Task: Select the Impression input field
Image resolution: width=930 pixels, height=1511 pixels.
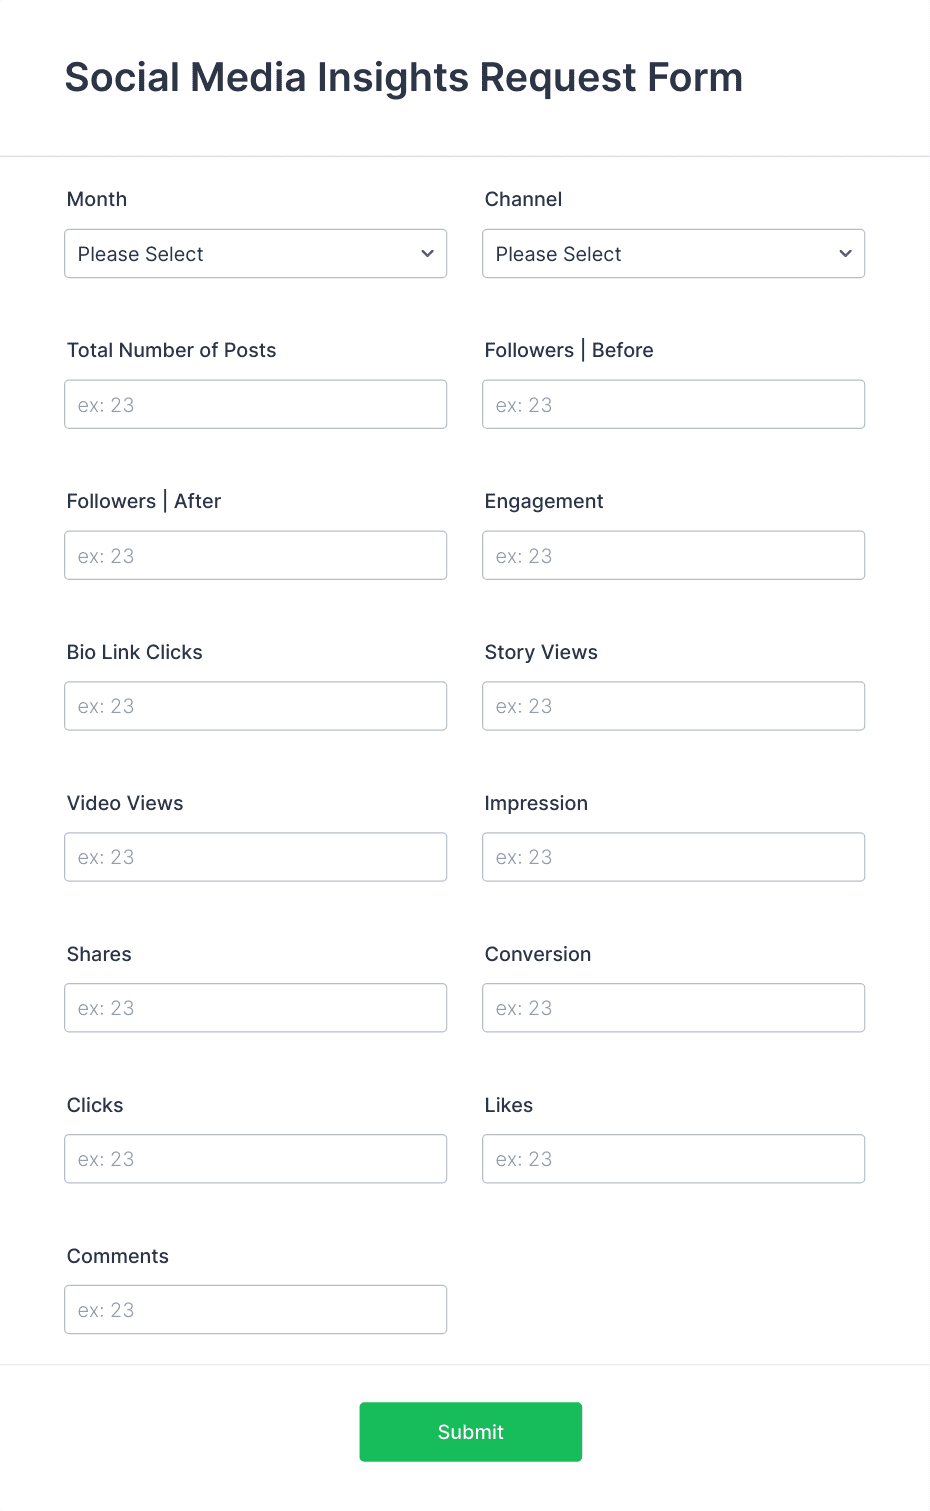Action: coord(673,857)
